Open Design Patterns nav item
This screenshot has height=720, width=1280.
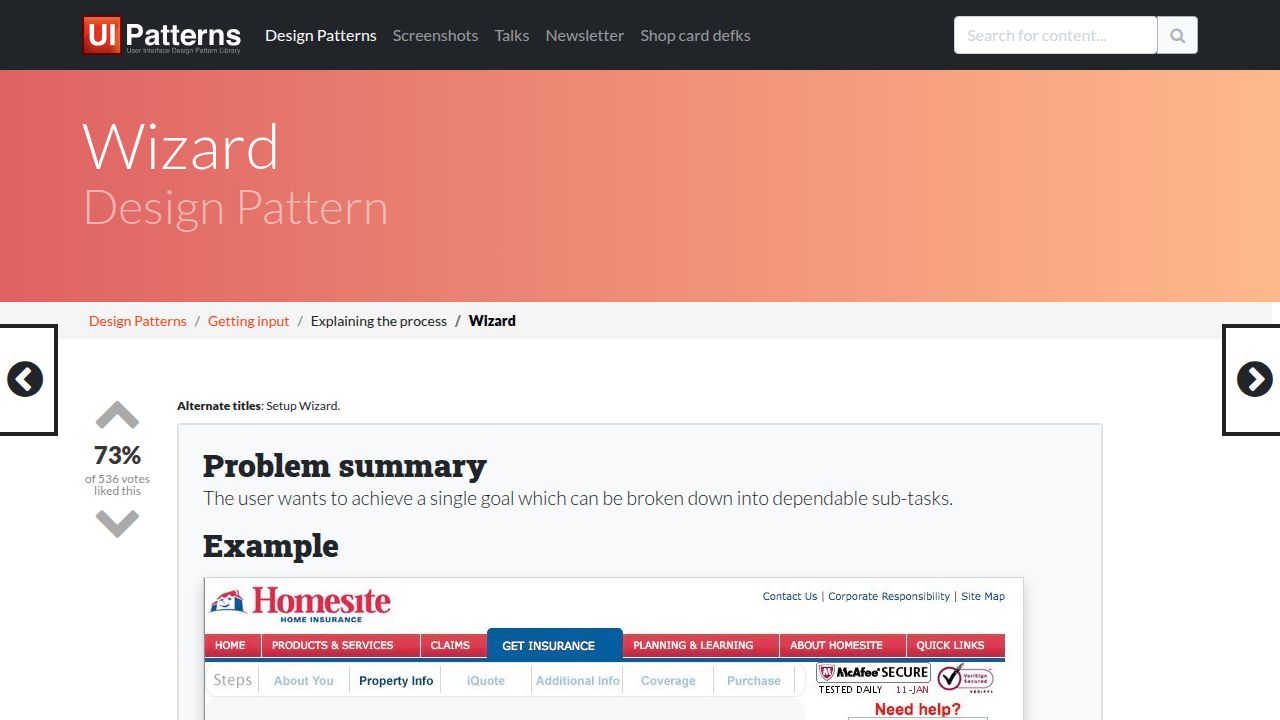point(321,35)
